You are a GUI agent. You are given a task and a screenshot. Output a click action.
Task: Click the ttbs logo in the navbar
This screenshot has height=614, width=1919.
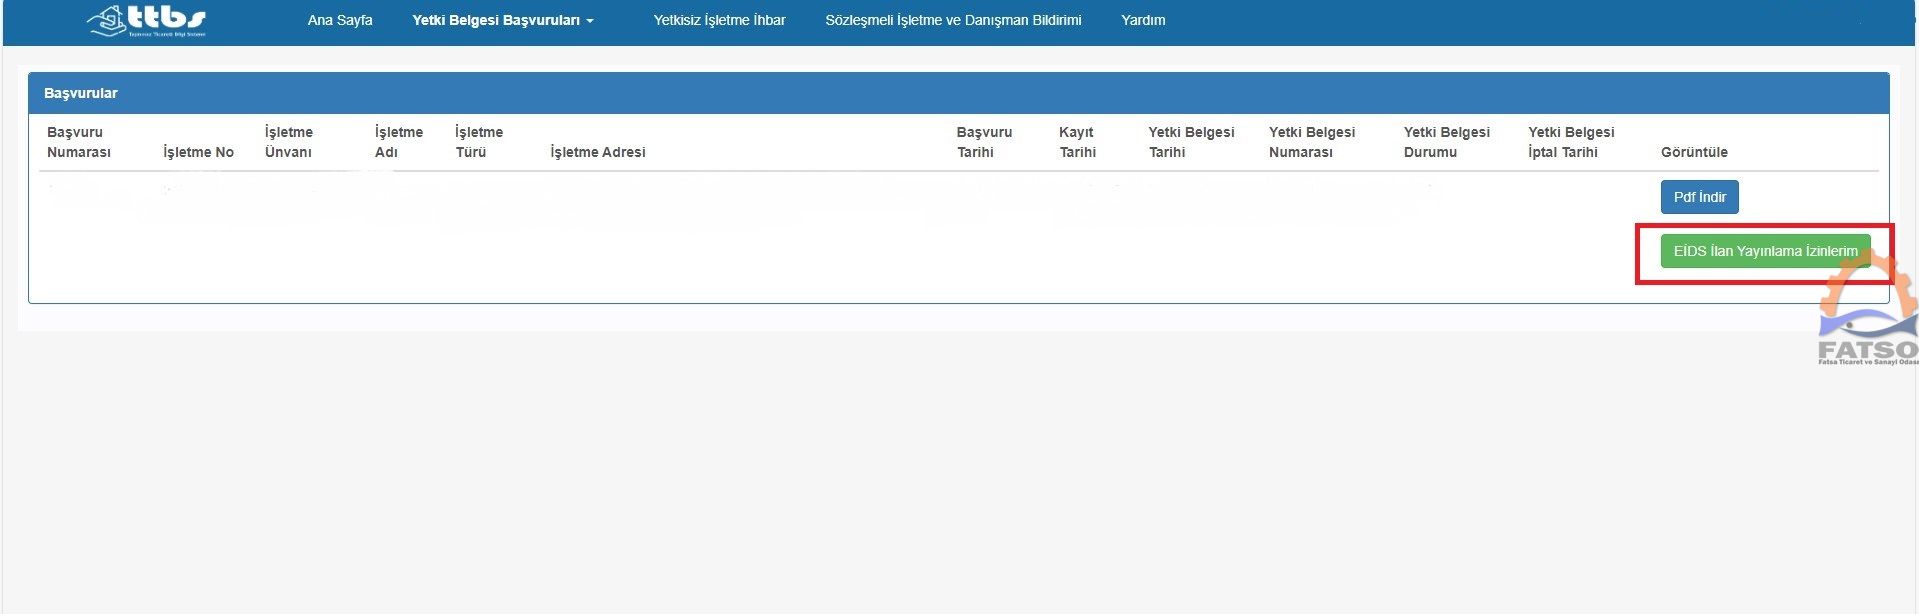(x=147, y=20)
